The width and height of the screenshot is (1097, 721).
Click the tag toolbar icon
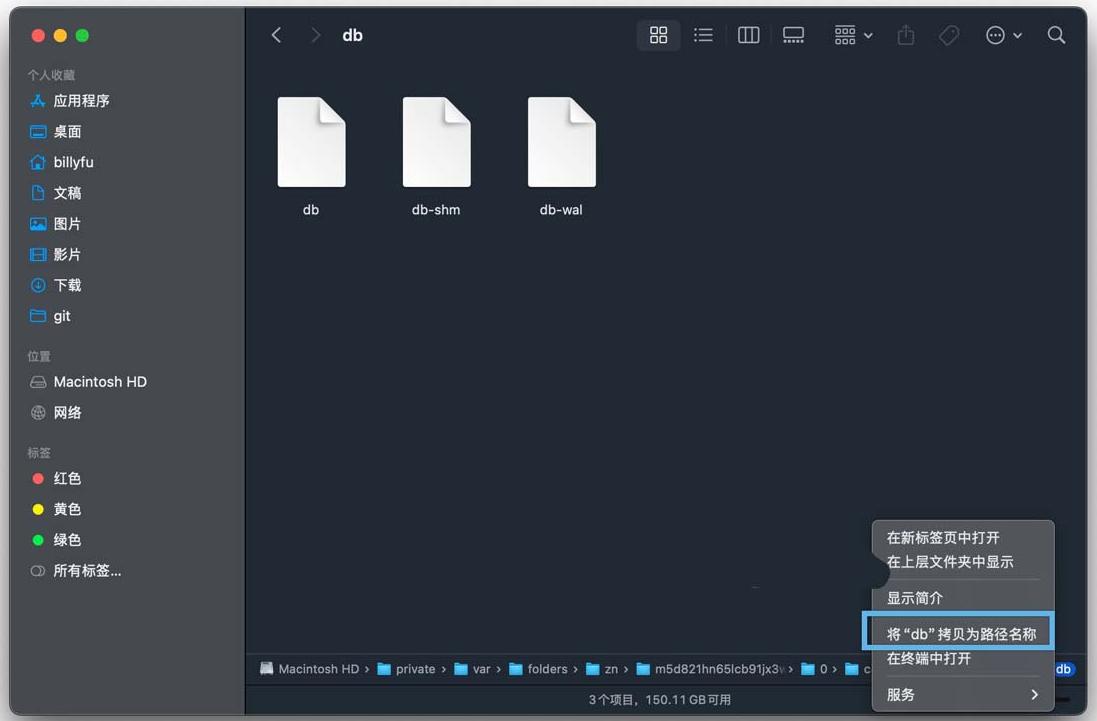(x=949, y=35)
